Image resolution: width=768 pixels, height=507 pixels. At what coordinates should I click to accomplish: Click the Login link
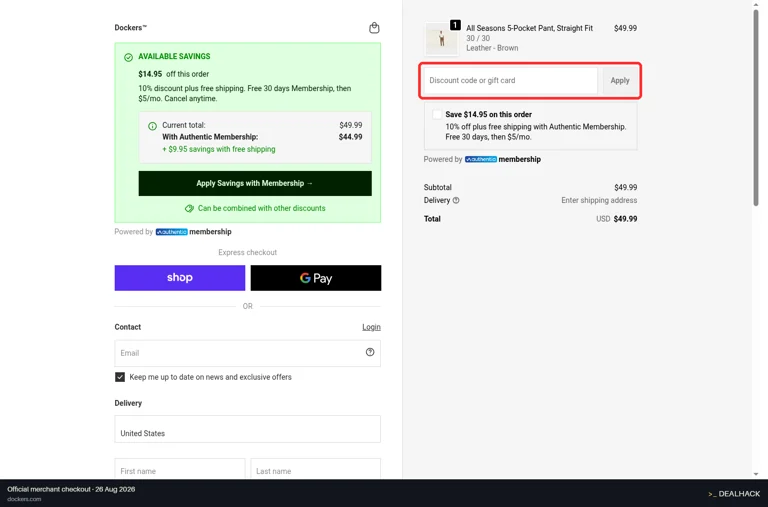click(x=371, y=327)
